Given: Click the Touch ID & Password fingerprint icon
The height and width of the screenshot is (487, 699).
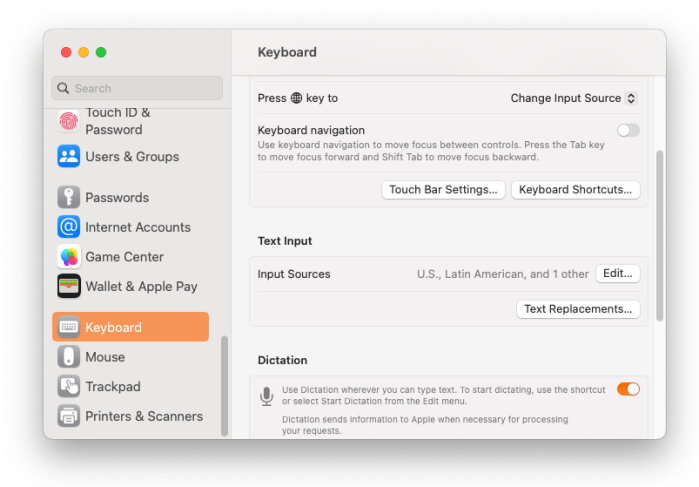Looking at the screenshot, I should [69, 121].
